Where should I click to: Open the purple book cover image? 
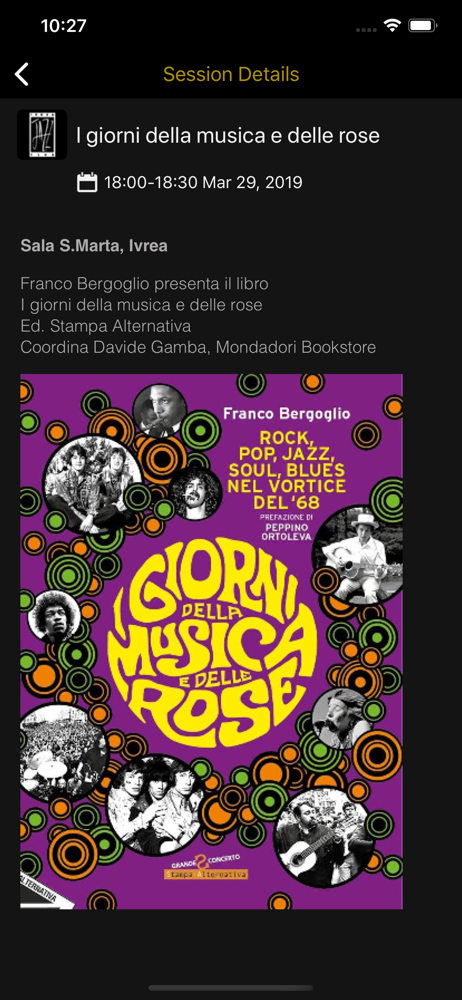[211, 641]
